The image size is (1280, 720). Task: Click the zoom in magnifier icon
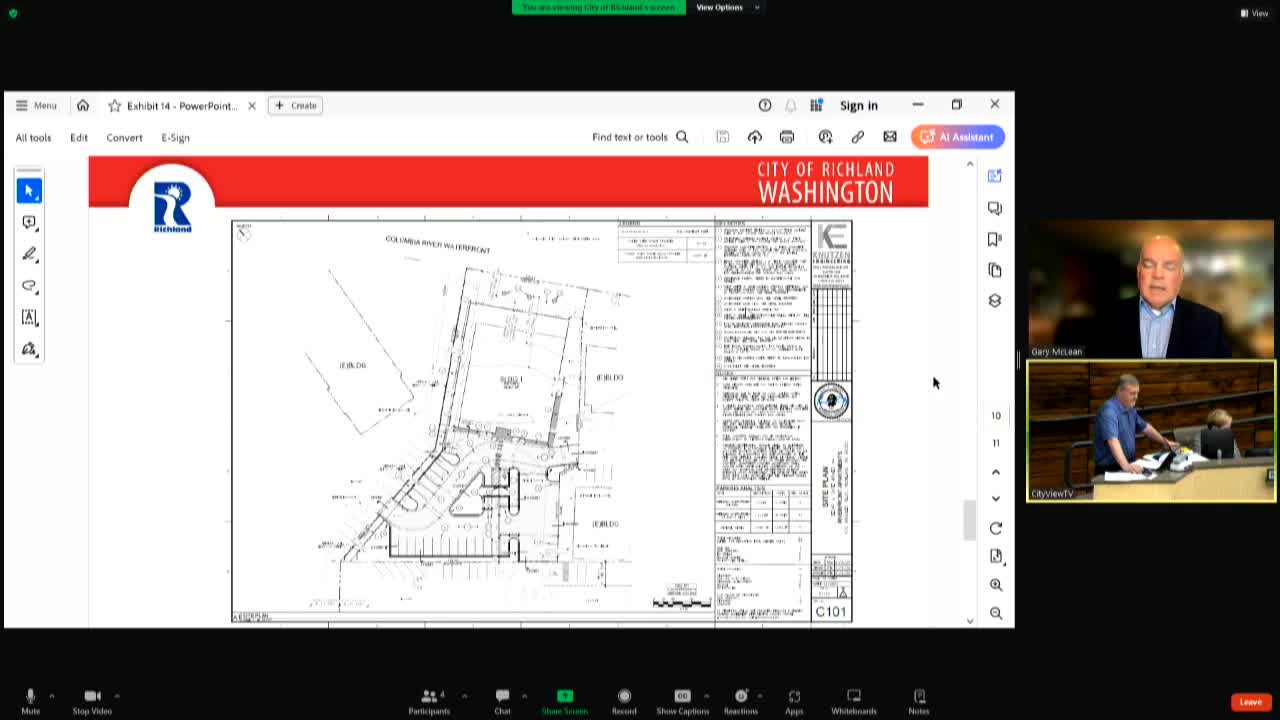point(996,585)
